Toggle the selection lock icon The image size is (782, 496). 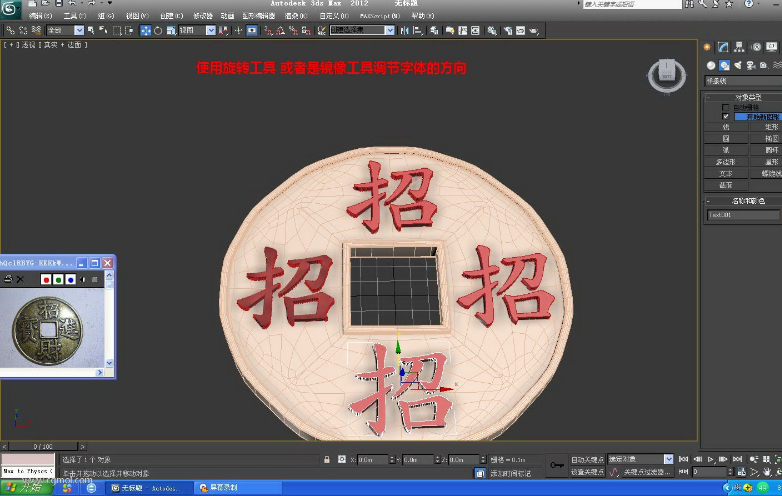click(327, 459)
